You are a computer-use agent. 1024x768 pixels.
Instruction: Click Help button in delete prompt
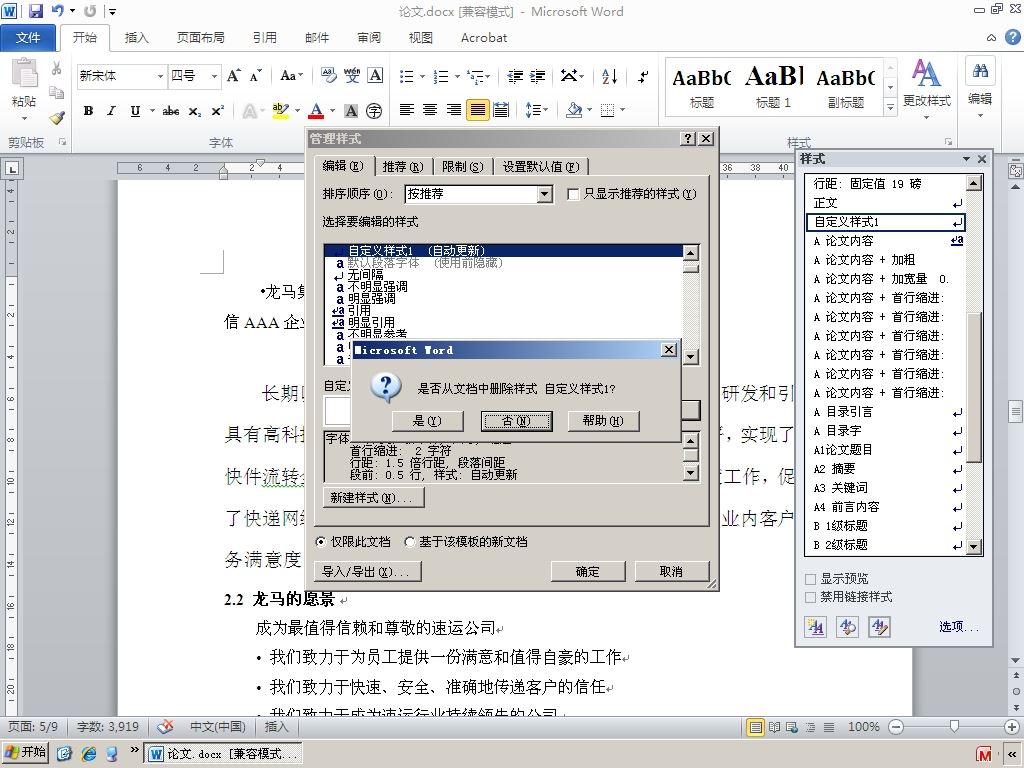point(603,421)
